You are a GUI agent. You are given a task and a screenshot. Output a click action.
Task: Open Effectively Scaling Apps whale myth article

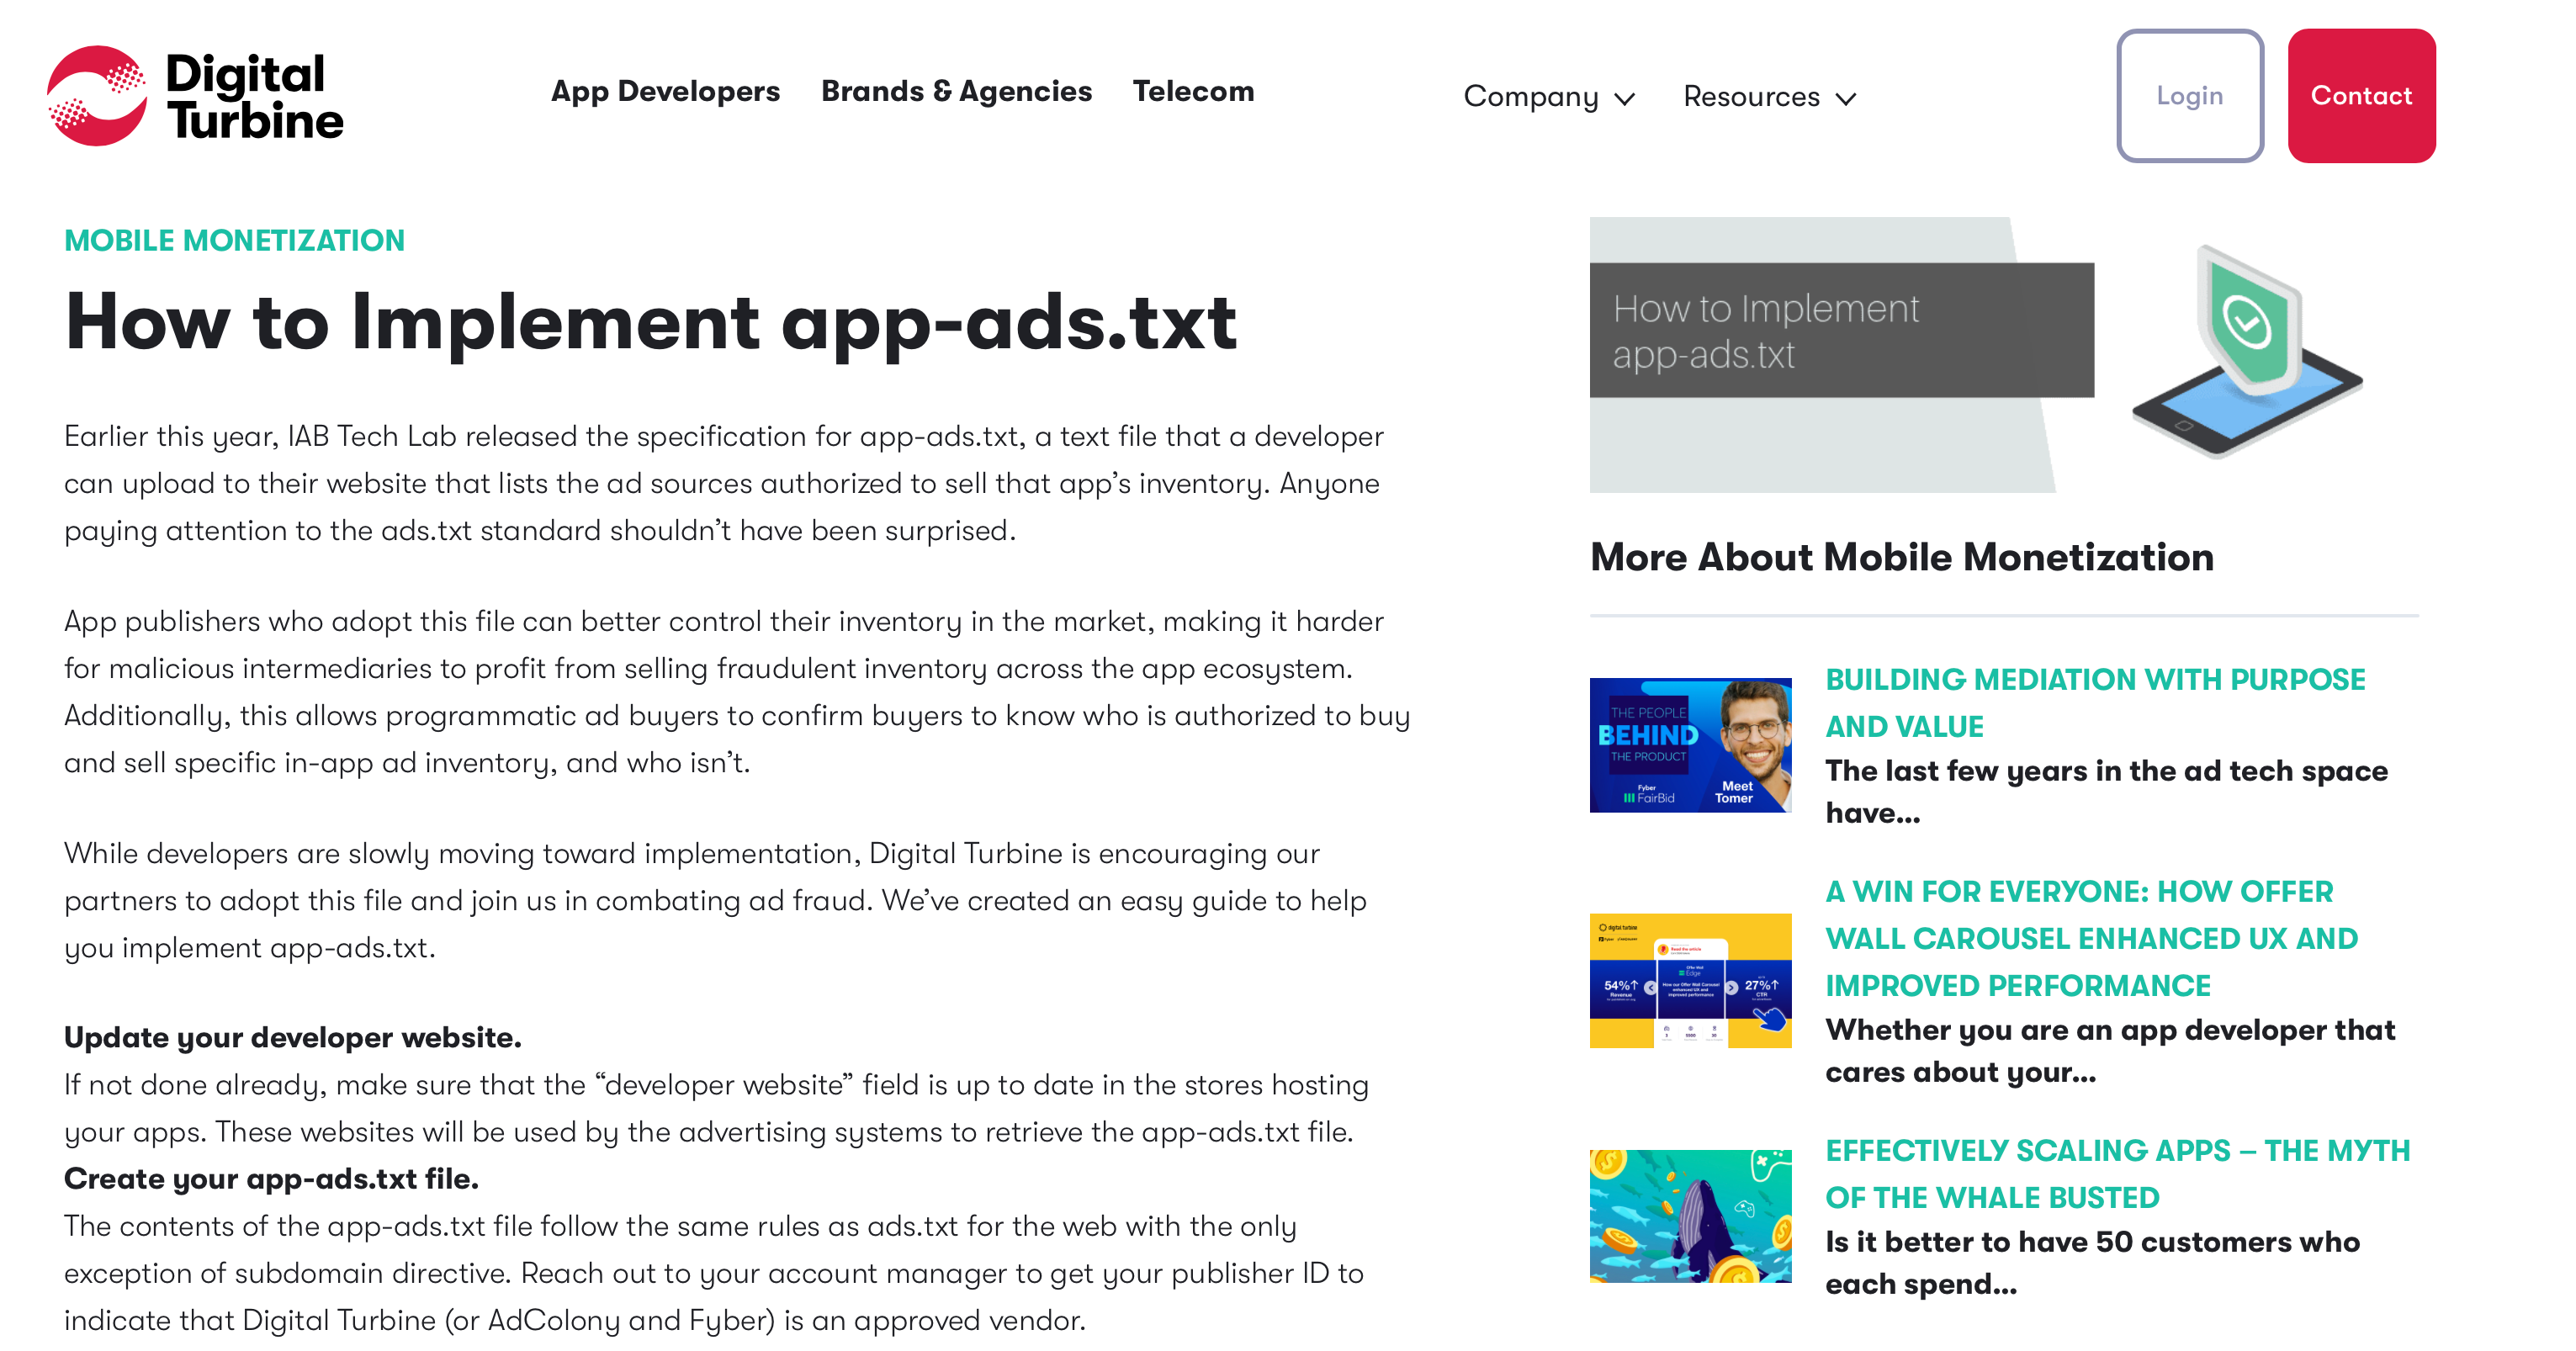(2117, 1173)
